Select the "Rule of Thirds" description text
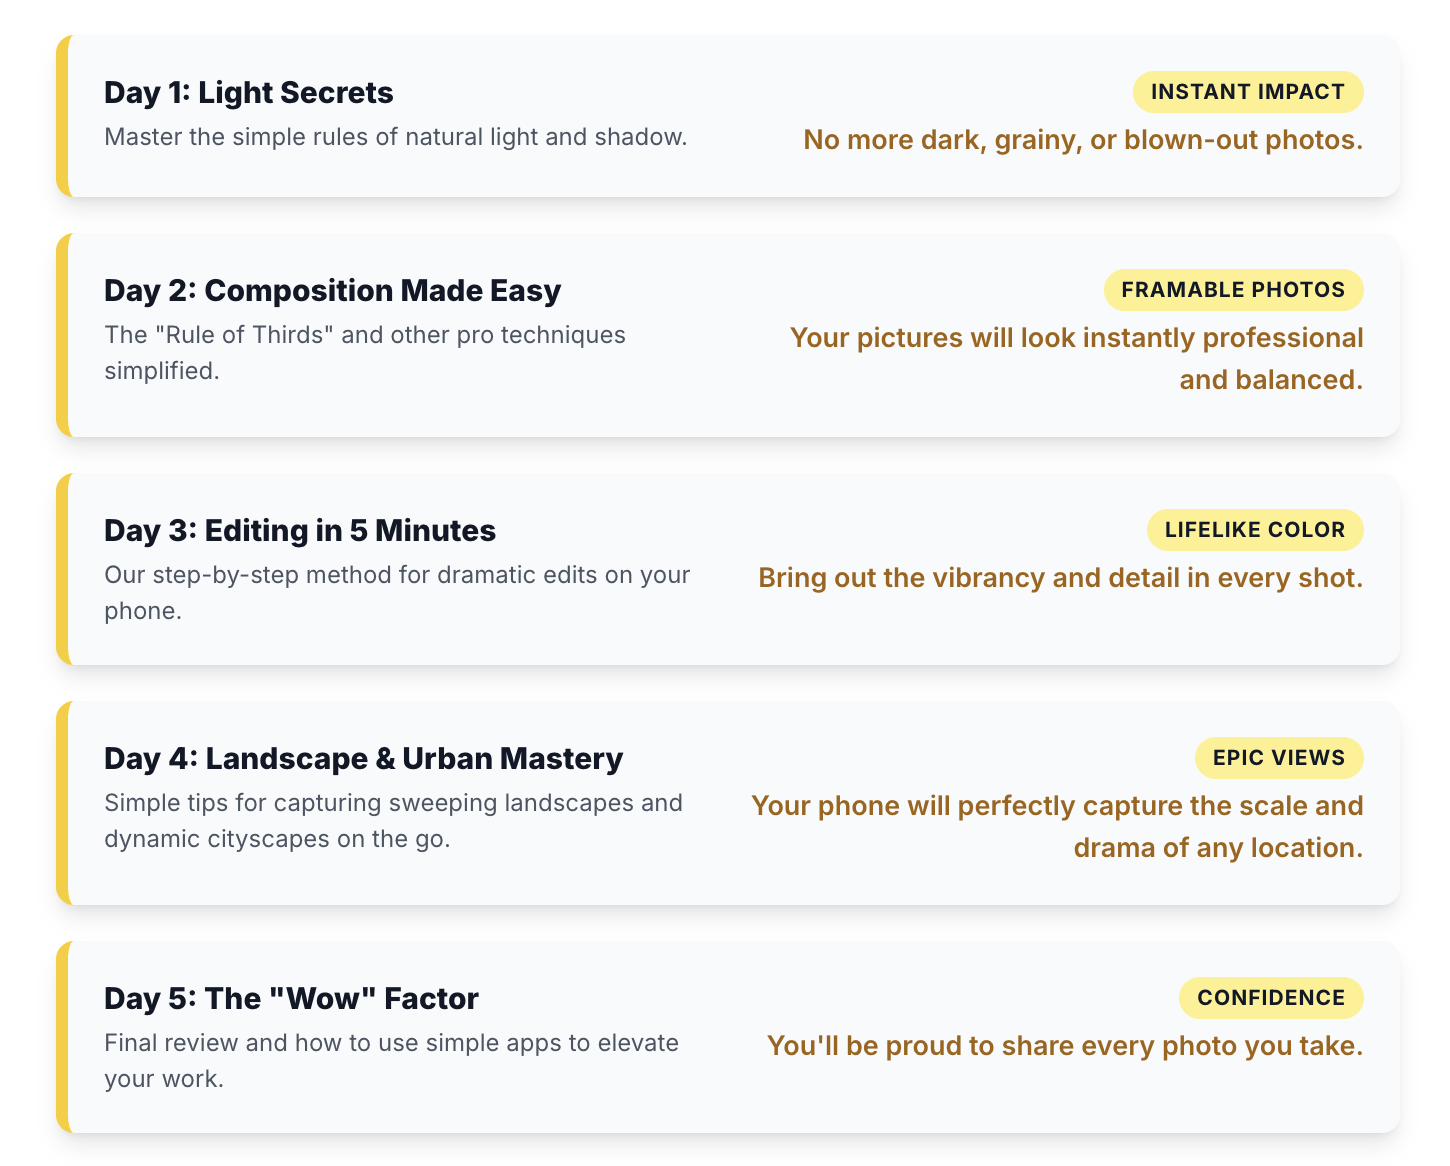This screenshot has height=1166, width=1450. (365, 352)
